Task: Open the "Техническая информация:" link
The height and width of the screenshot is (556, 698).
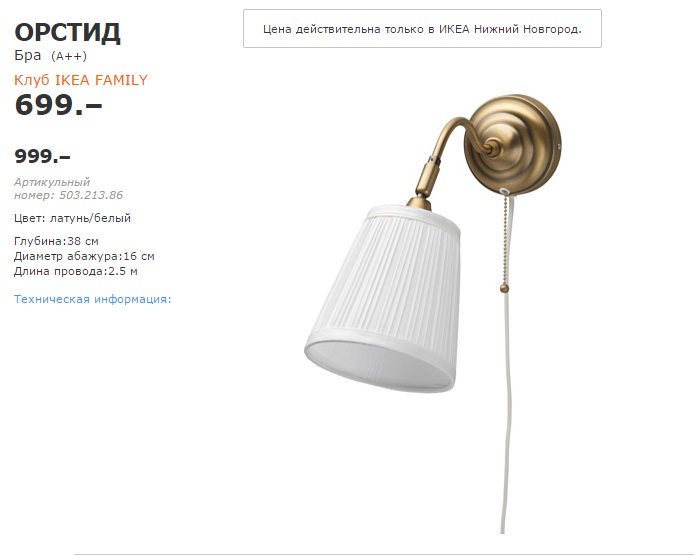Action: click(93, 299)
